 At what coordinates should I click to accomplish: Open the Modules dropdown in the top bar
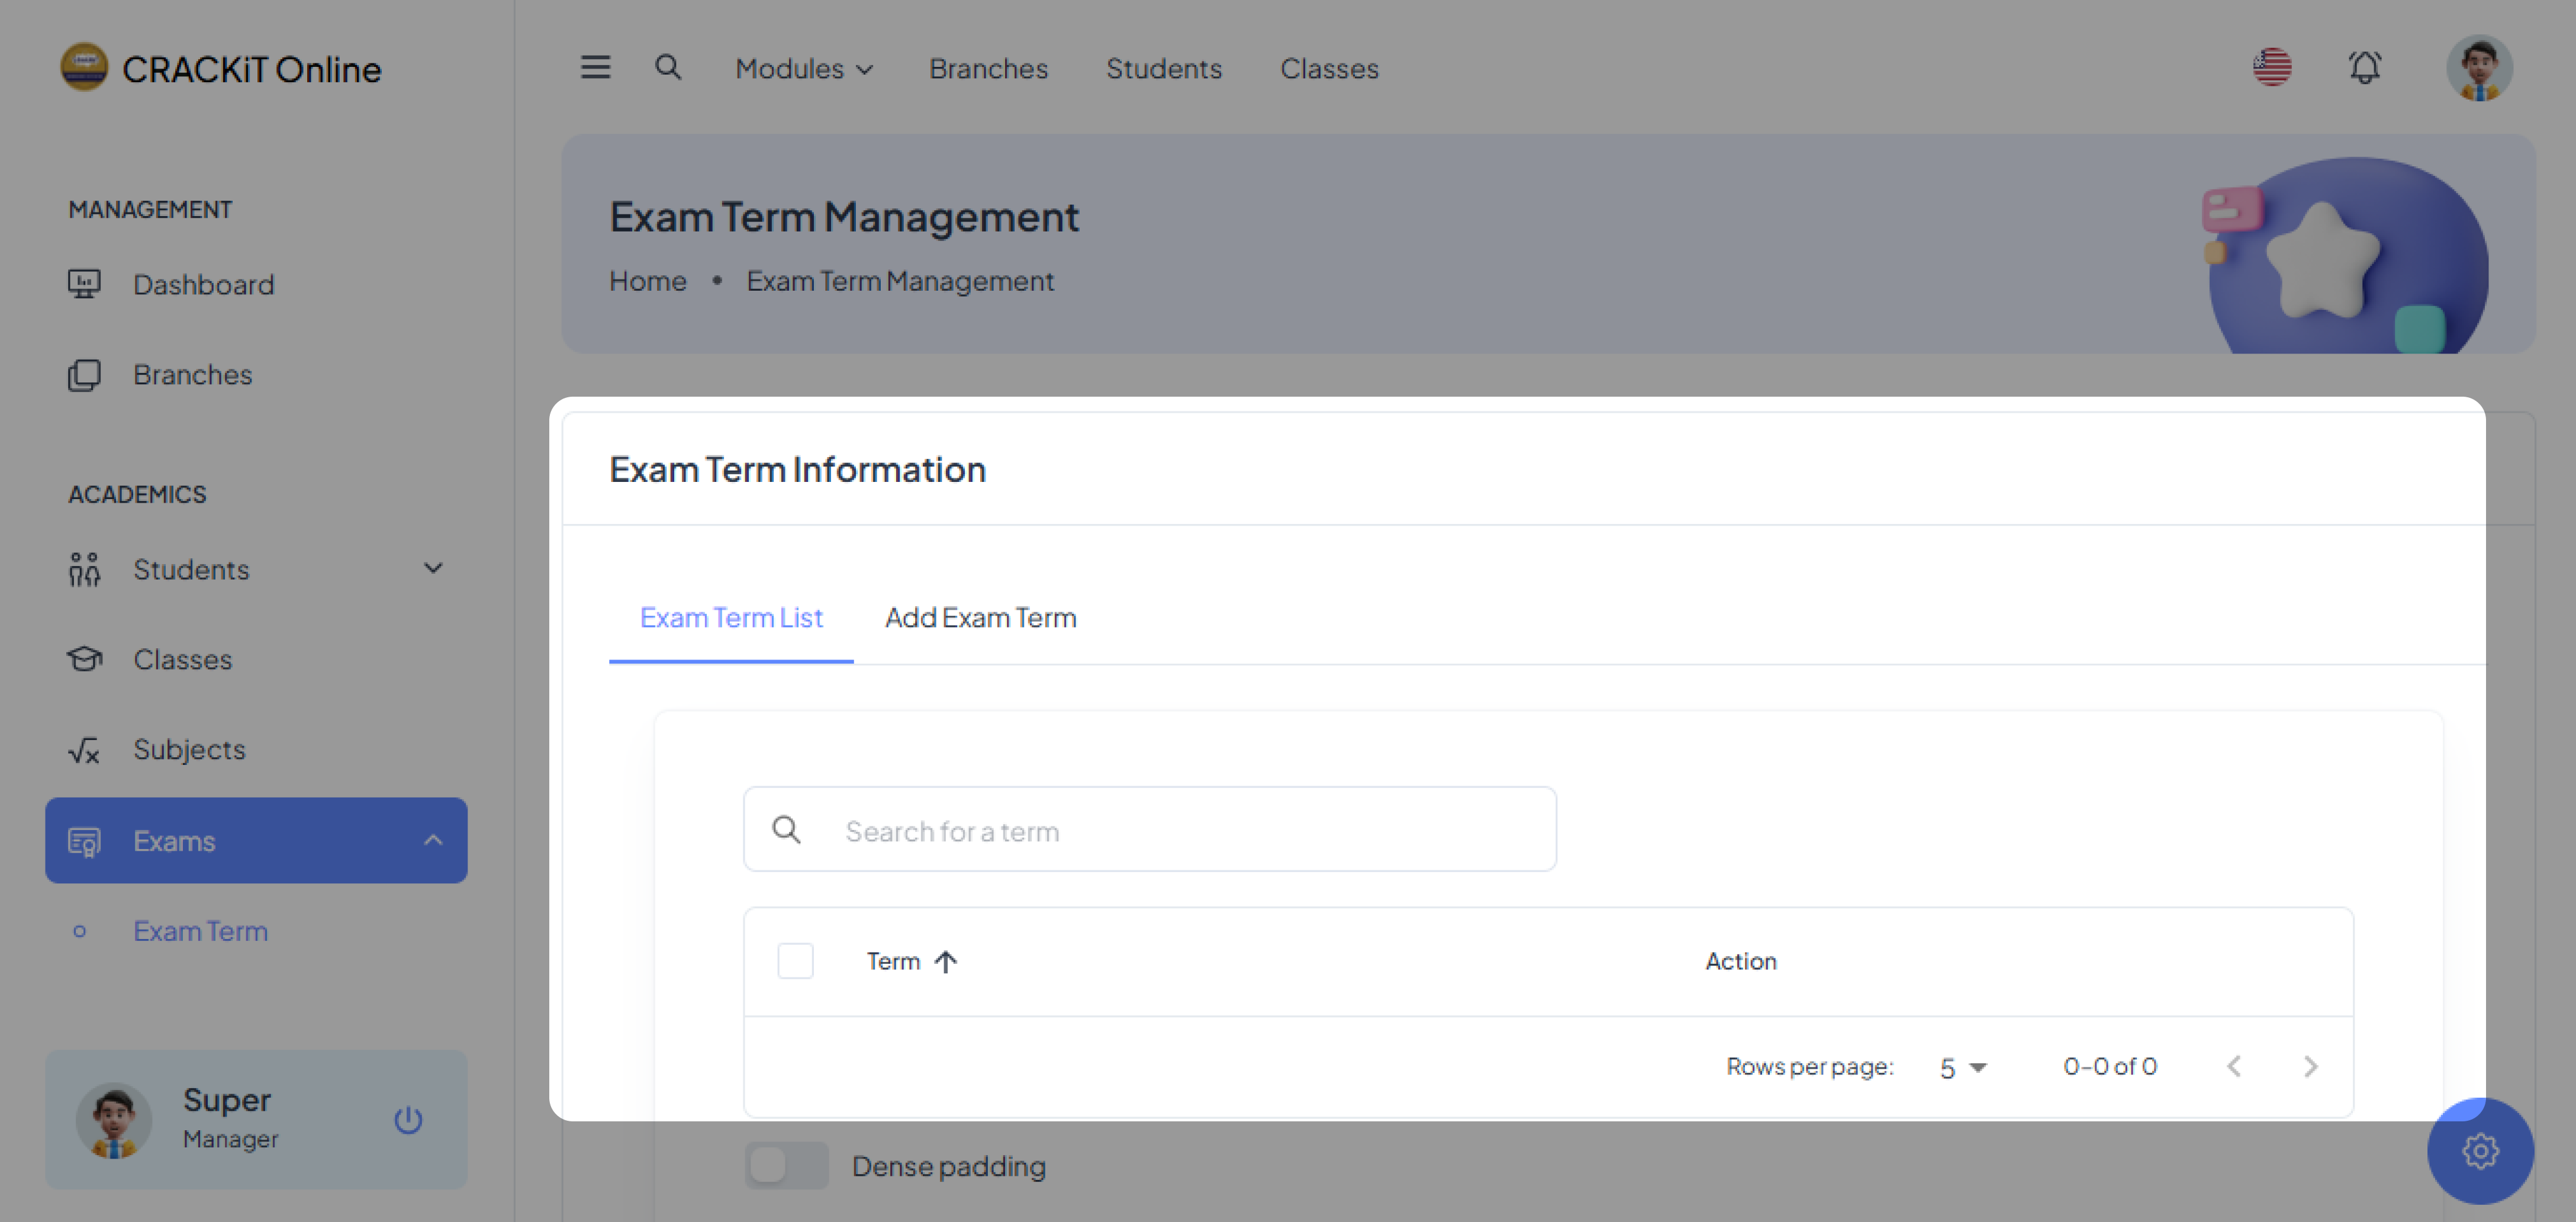tap(804, 68)
